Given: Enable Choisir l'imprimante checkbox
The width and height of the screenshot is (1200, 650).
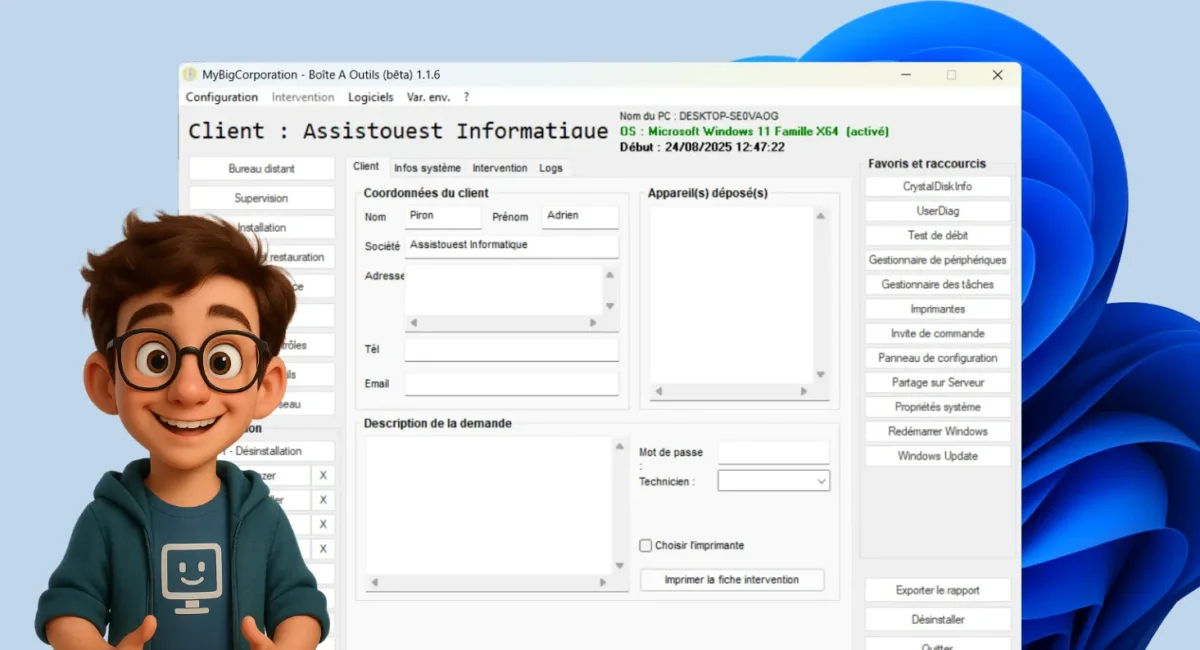Looking at the screenshot, I should tap(646, 546).
